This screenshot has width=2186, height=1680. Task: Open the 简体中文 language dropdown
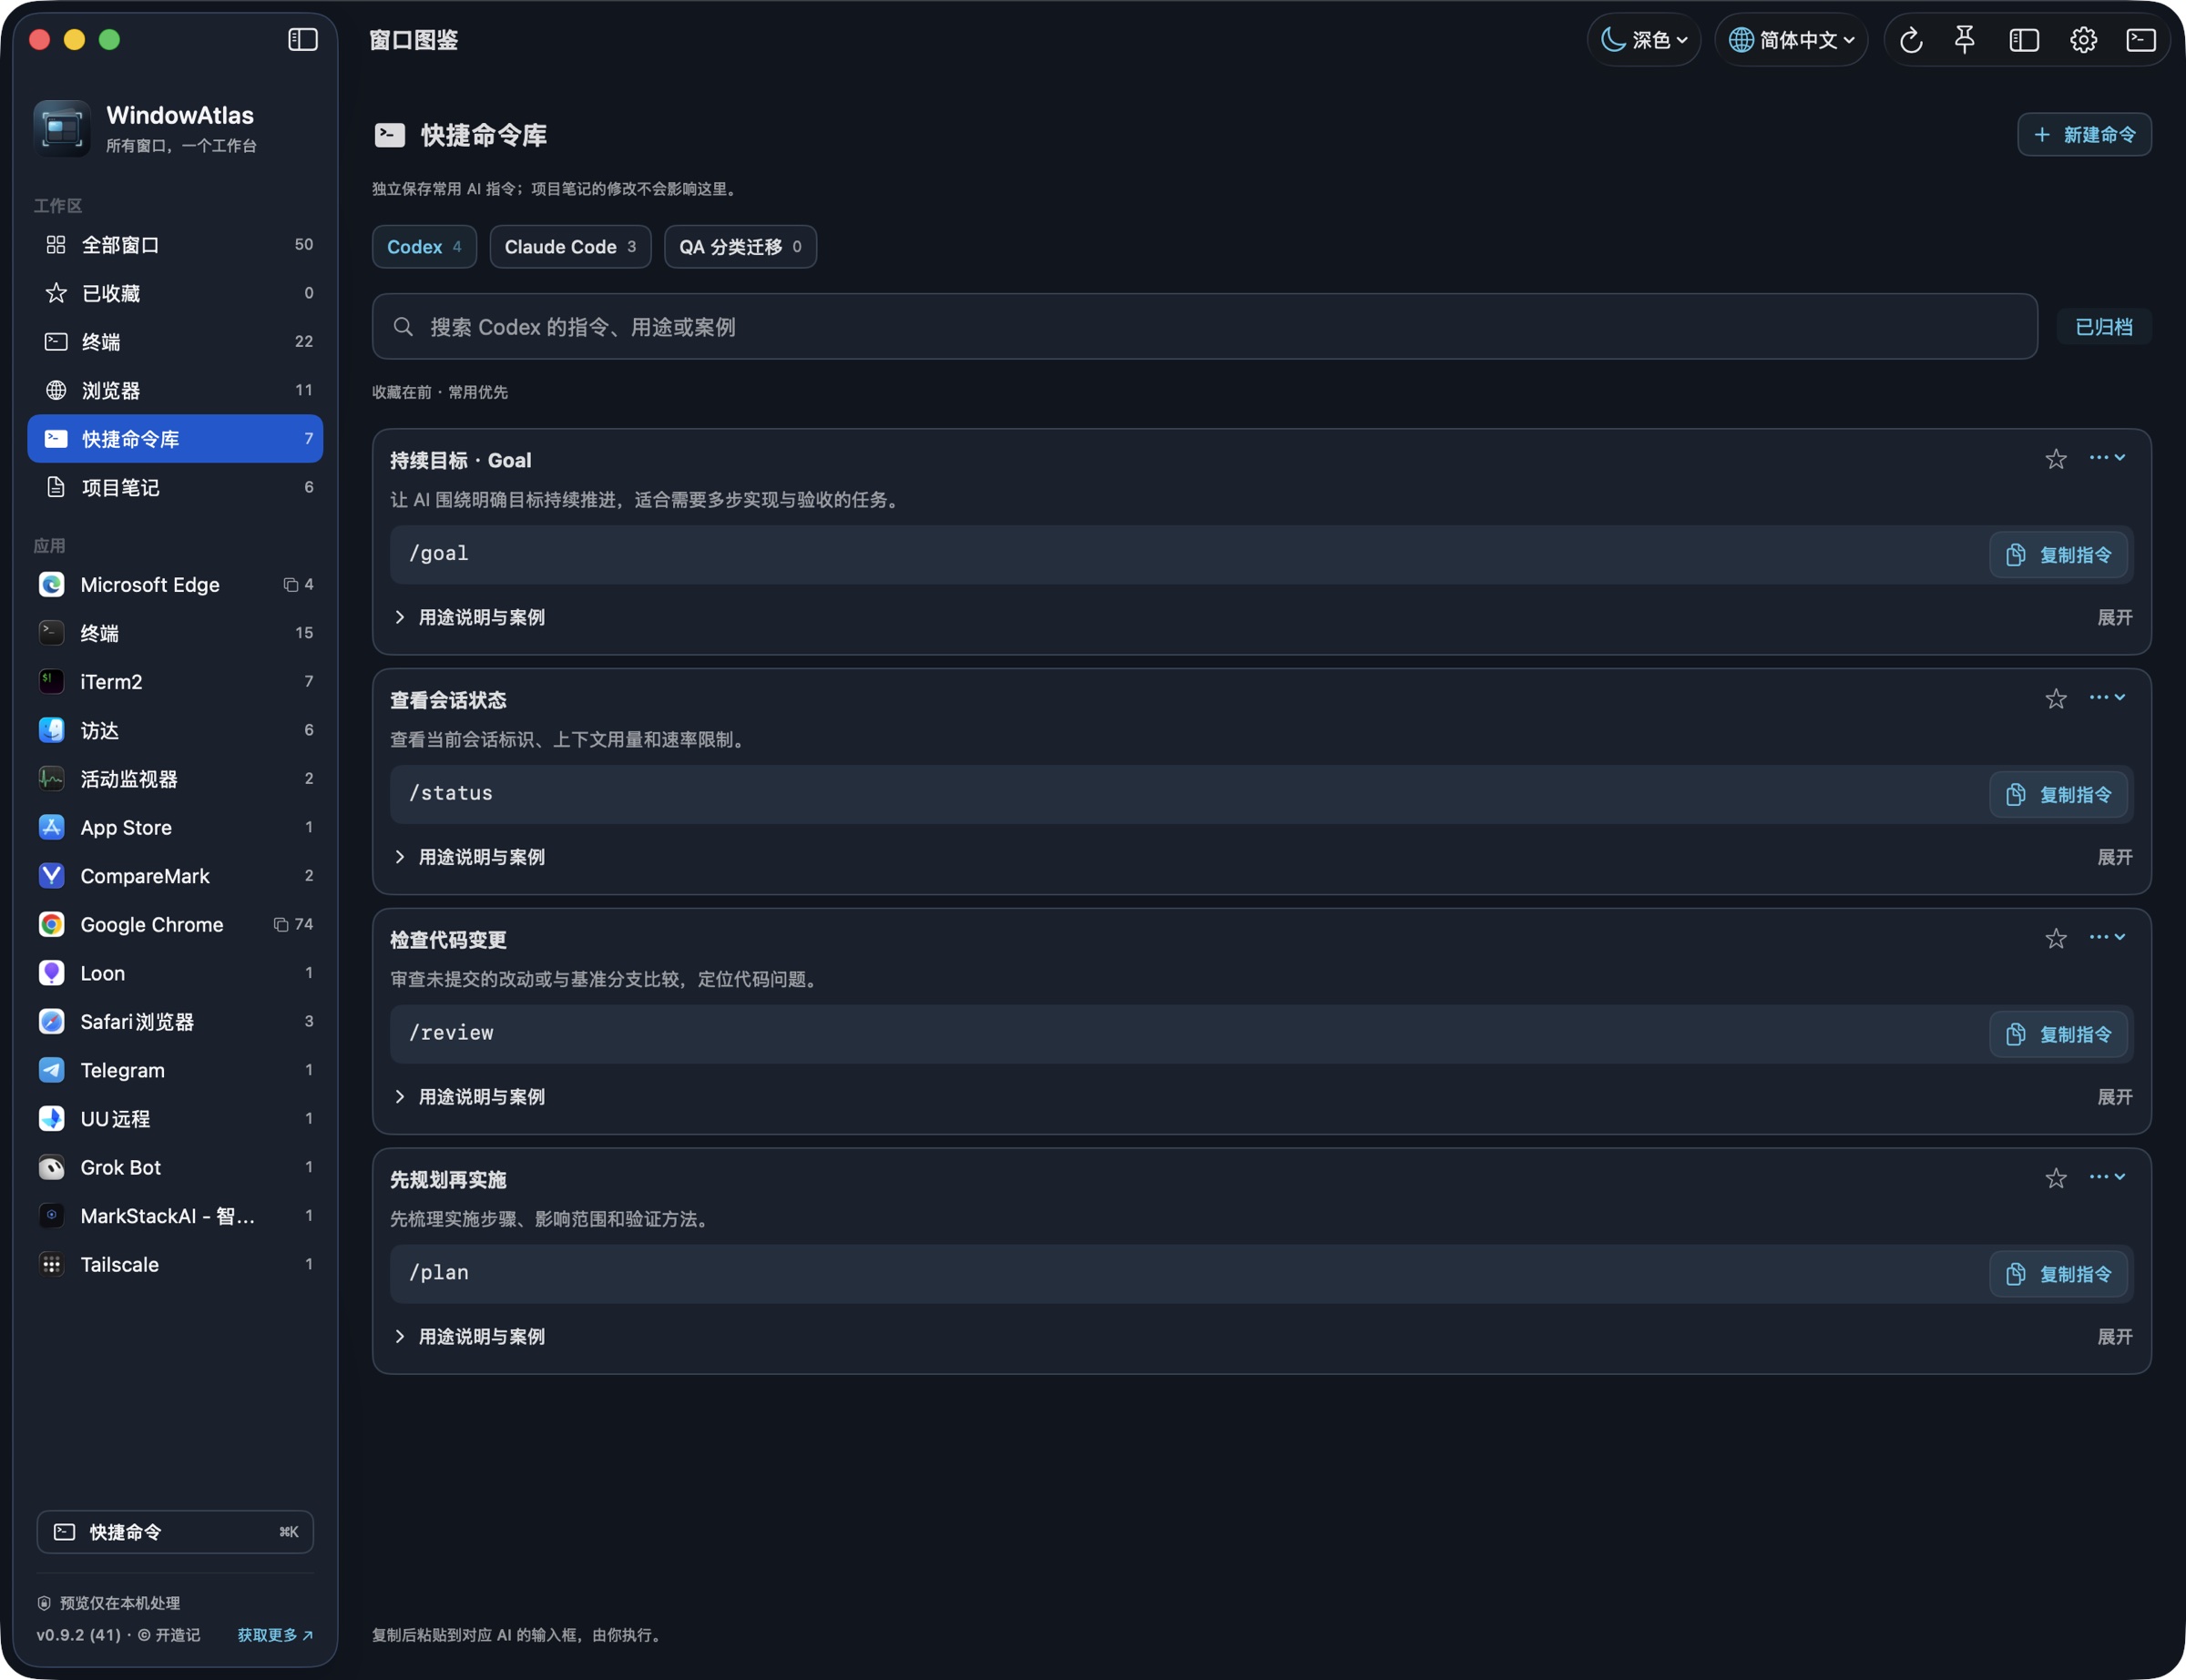[1791, 40]
